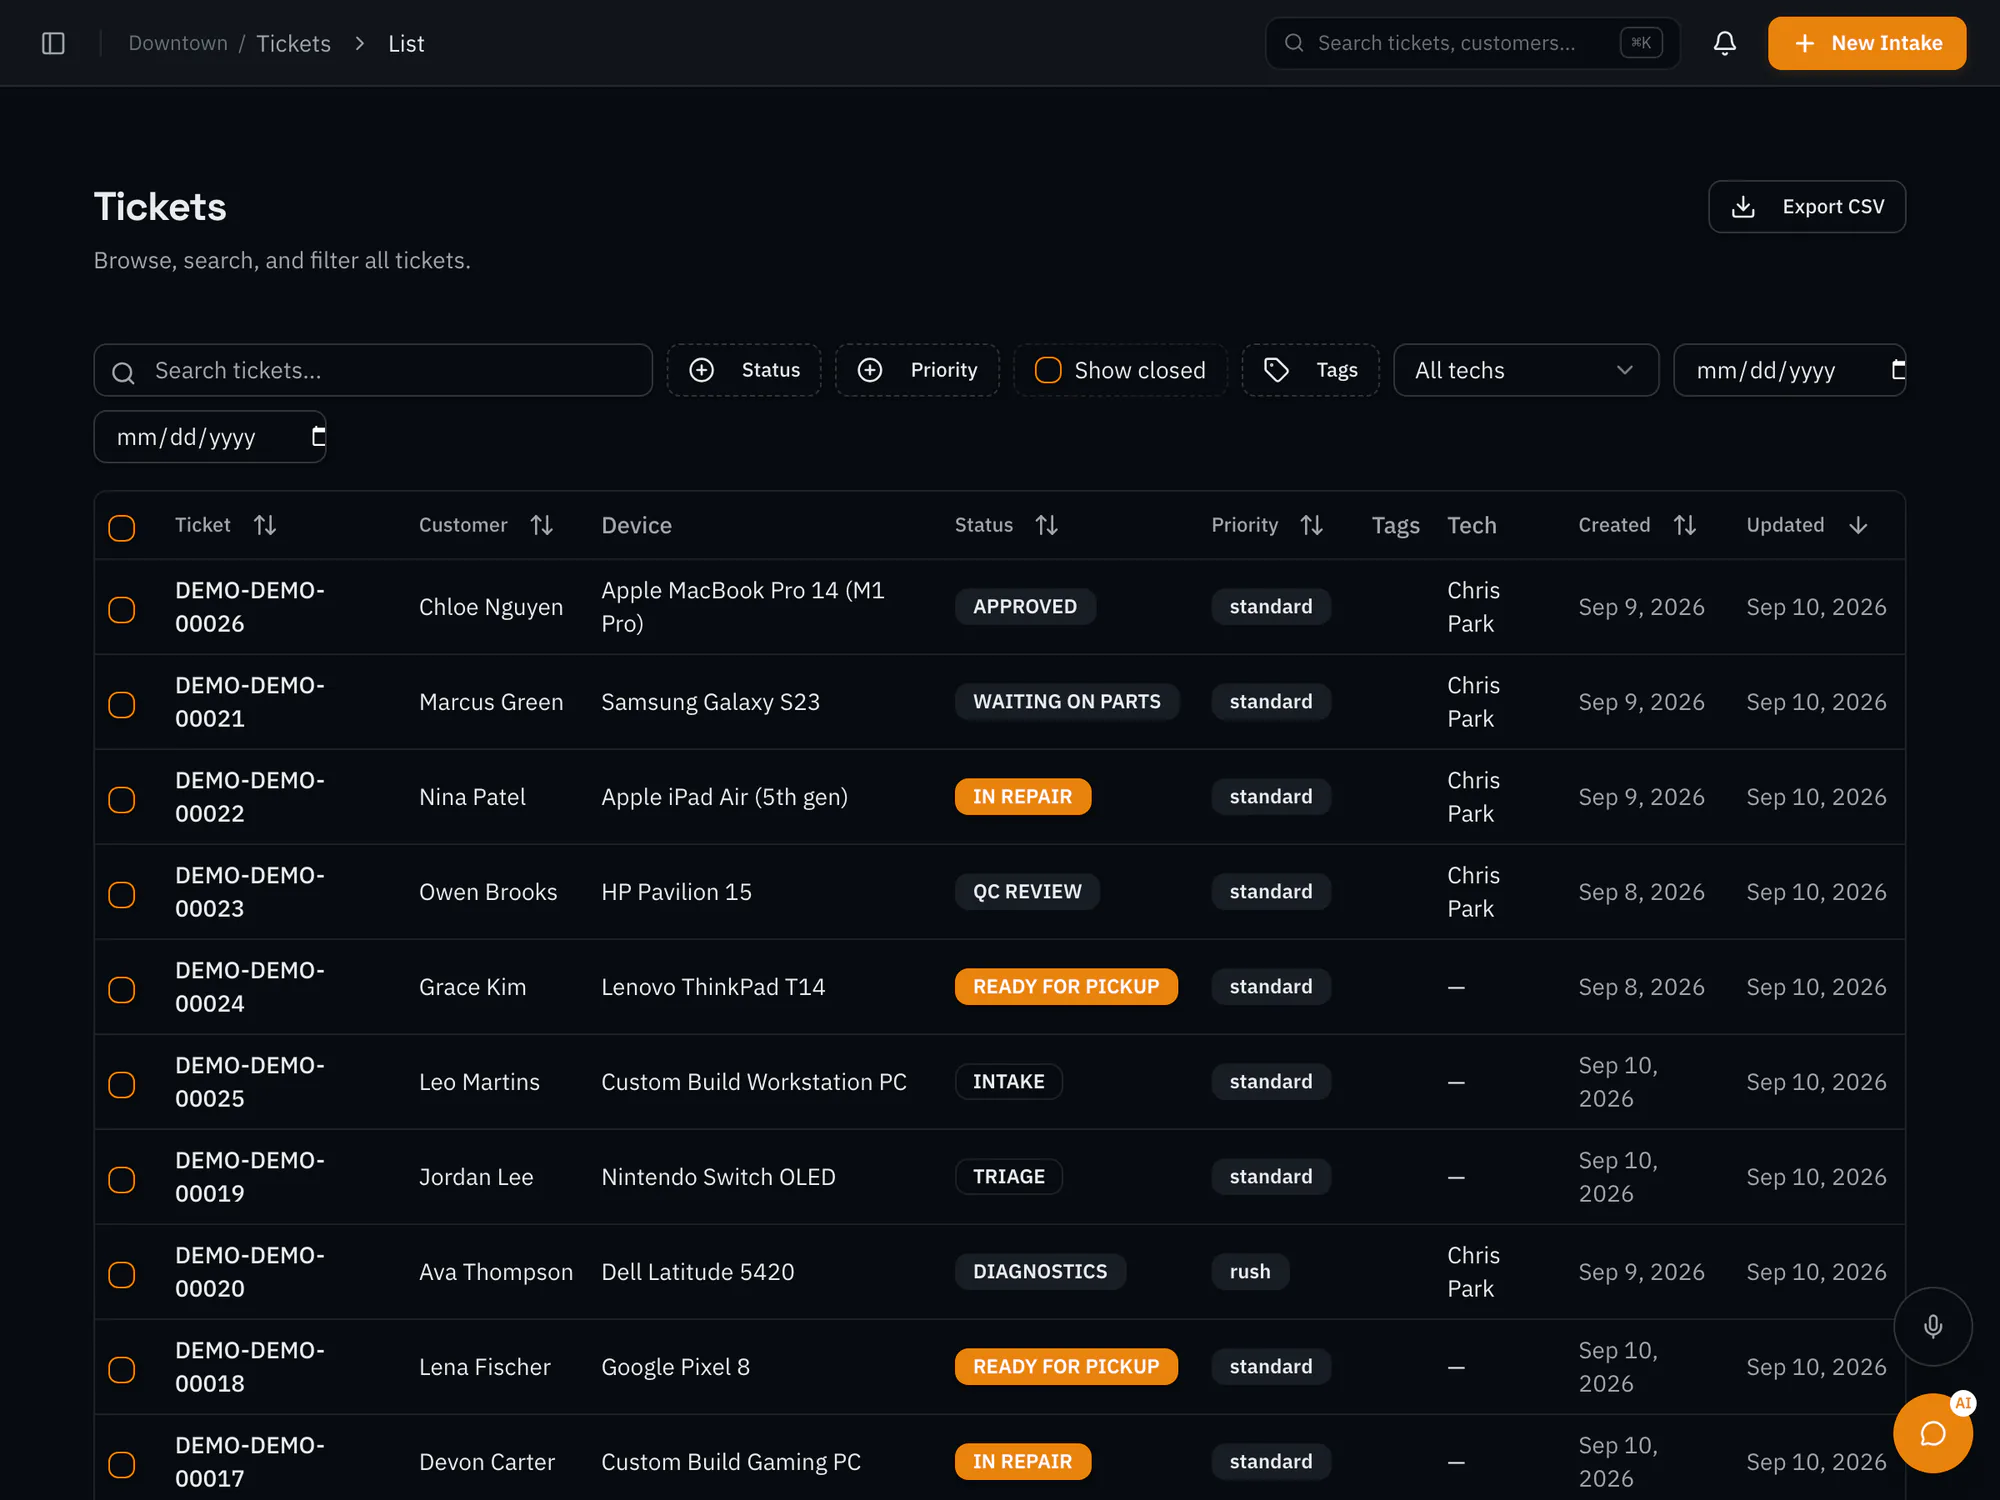Select all tickets header checkbox

click(x=122, y=527)
